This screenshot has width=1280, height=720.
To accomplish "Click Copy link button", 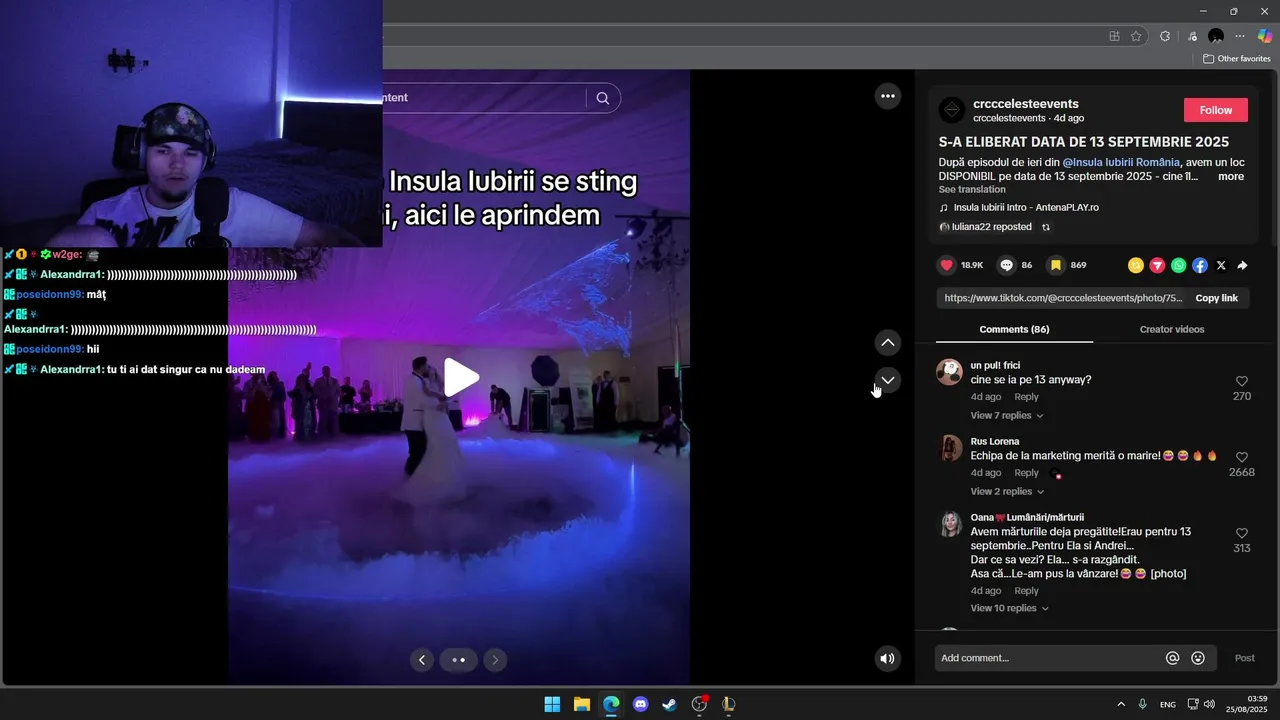I will tap(1216, 298).
